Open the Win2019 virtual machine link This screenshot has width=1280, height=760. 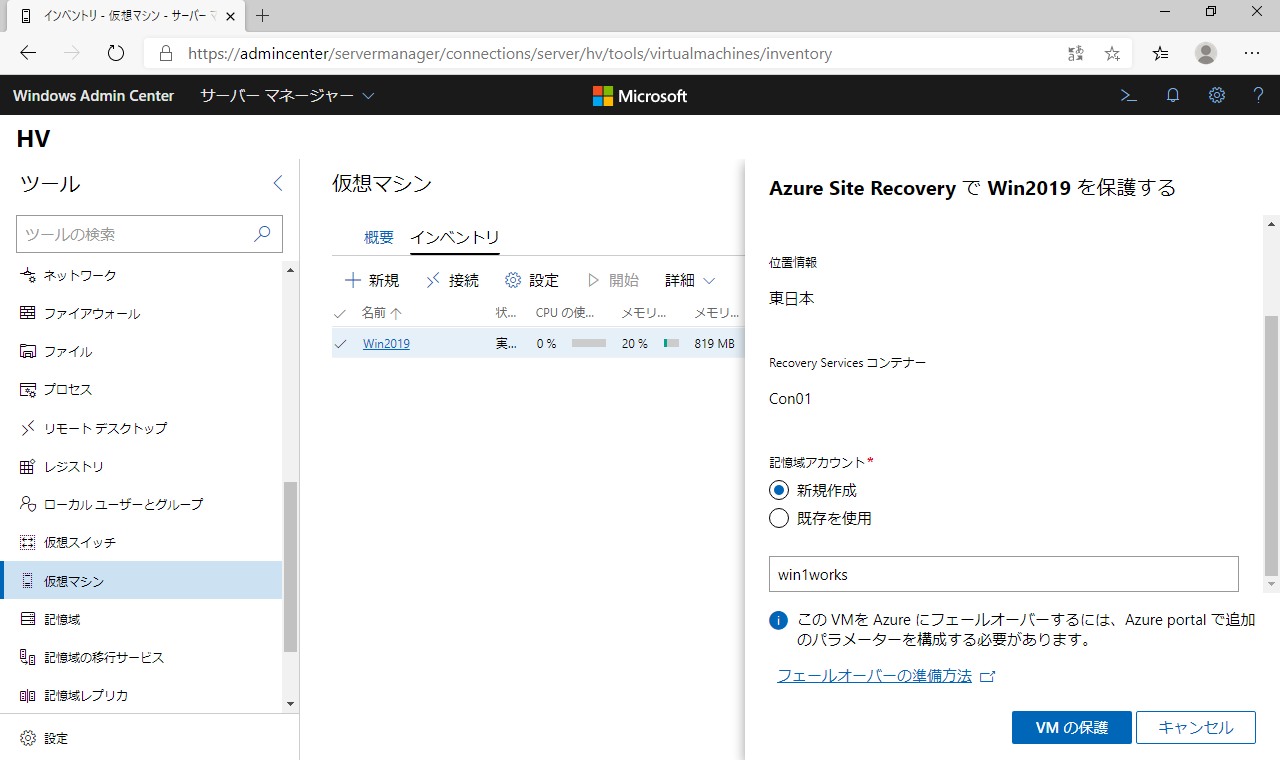(386, 344)
